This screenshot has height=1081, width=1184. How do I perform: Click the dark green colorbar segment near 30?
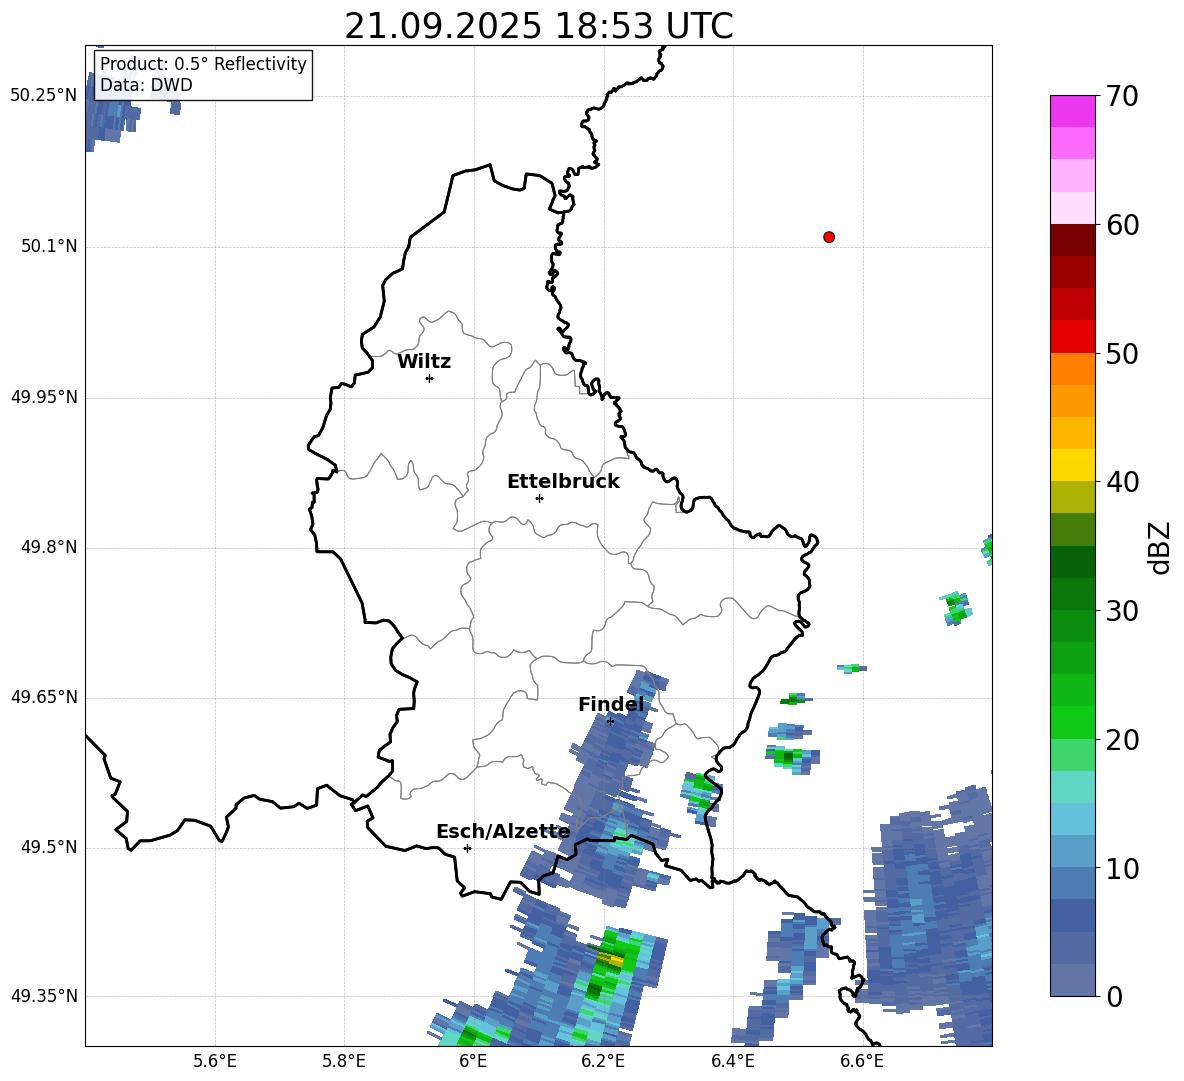click(x=1072, y=594)
